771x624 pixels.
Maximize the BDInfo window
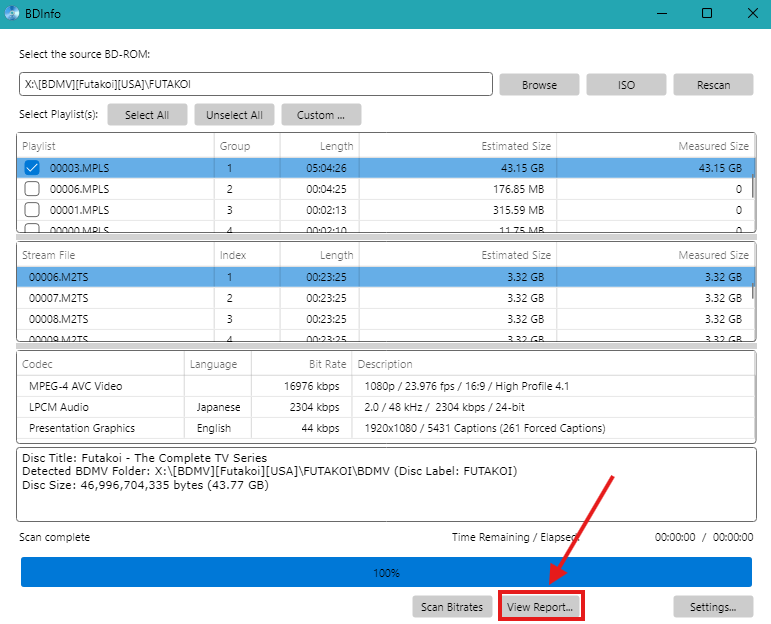(707, 13)
